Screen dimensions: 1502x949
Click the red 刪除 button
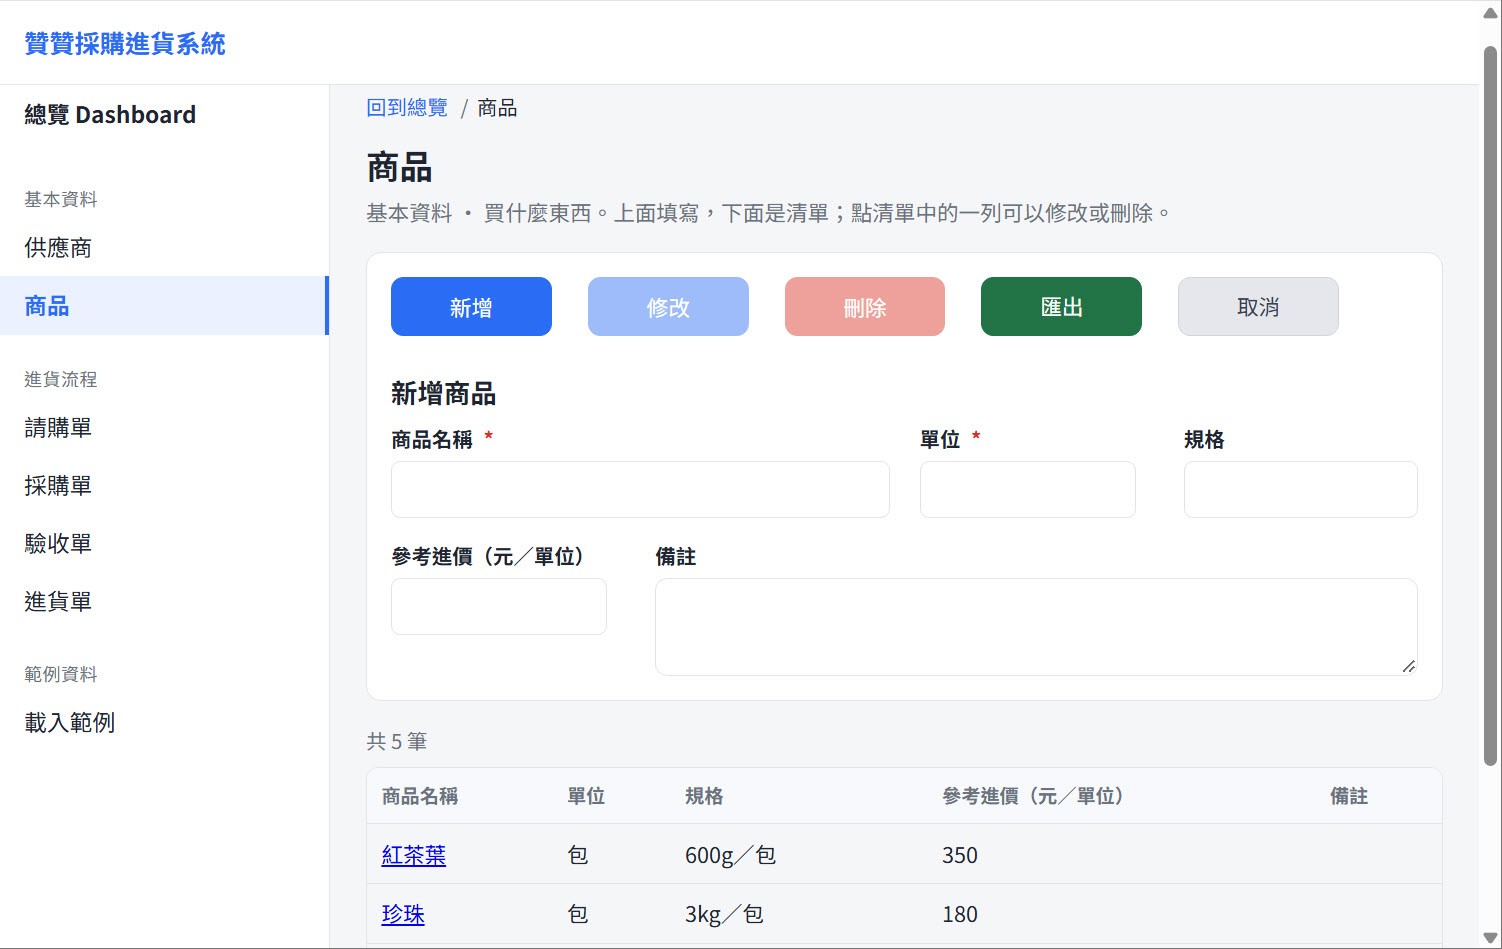coord(865,307)
